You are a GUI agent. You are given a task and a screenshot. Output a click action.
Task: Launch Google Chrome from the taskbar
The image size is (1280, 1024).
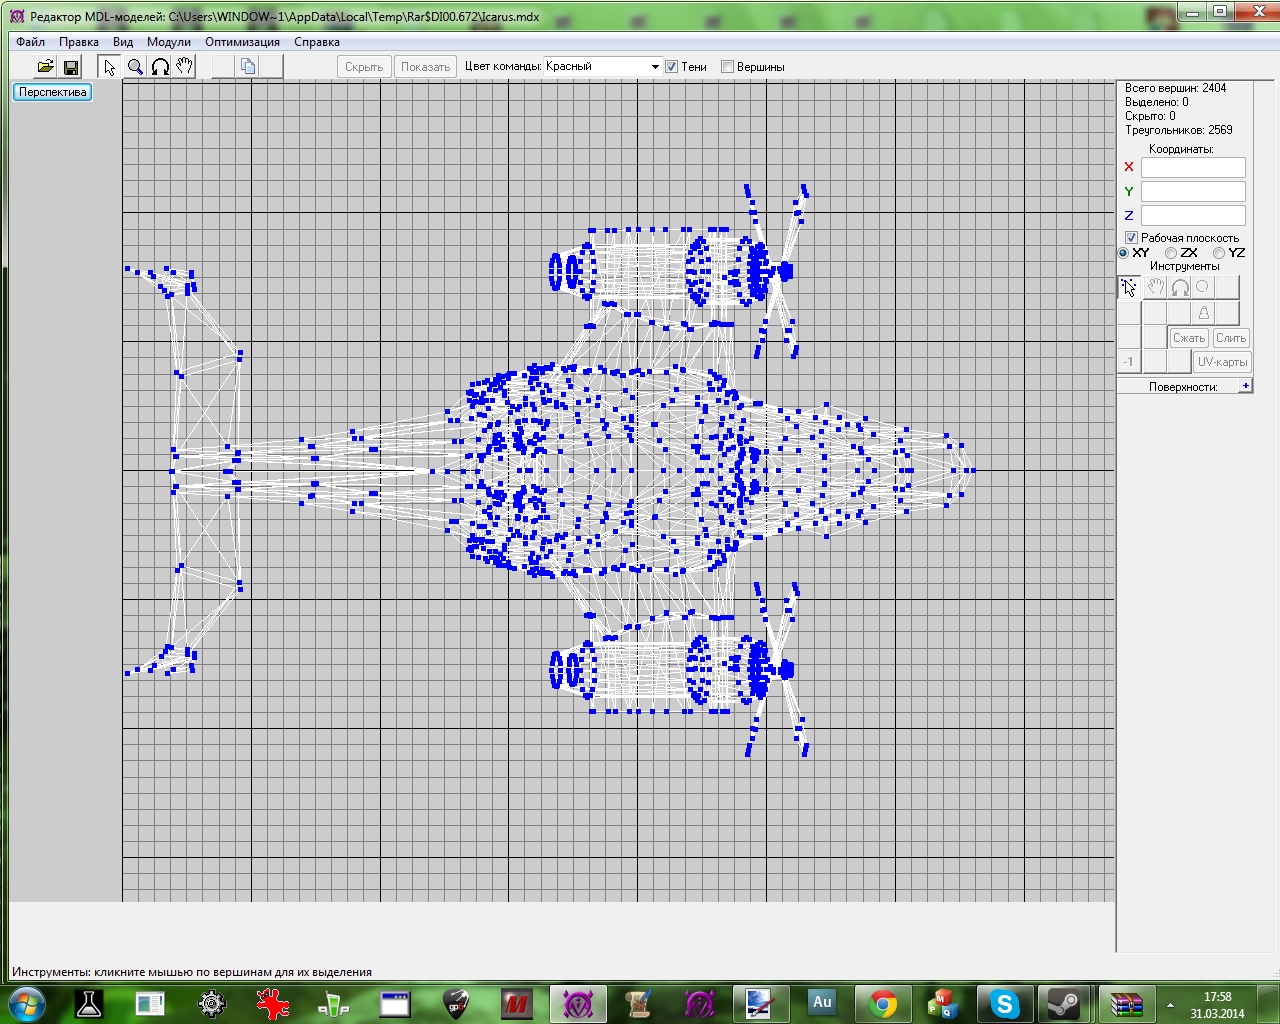coord(882,1003)
